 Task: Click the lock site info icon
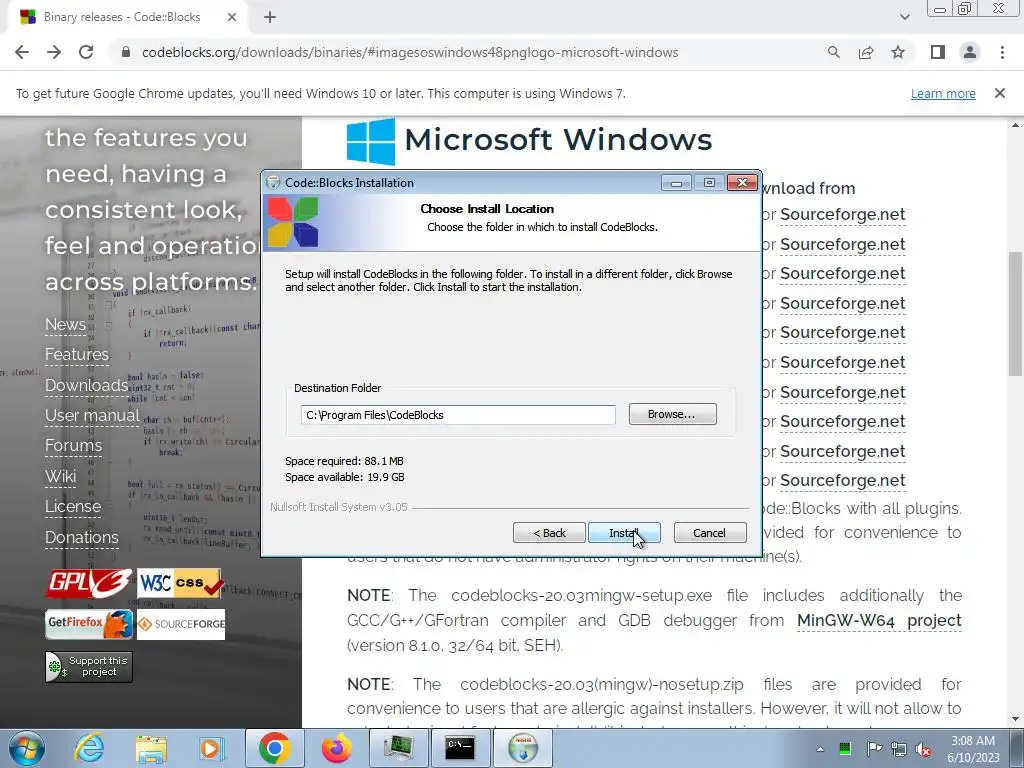[x=126, y=52]
